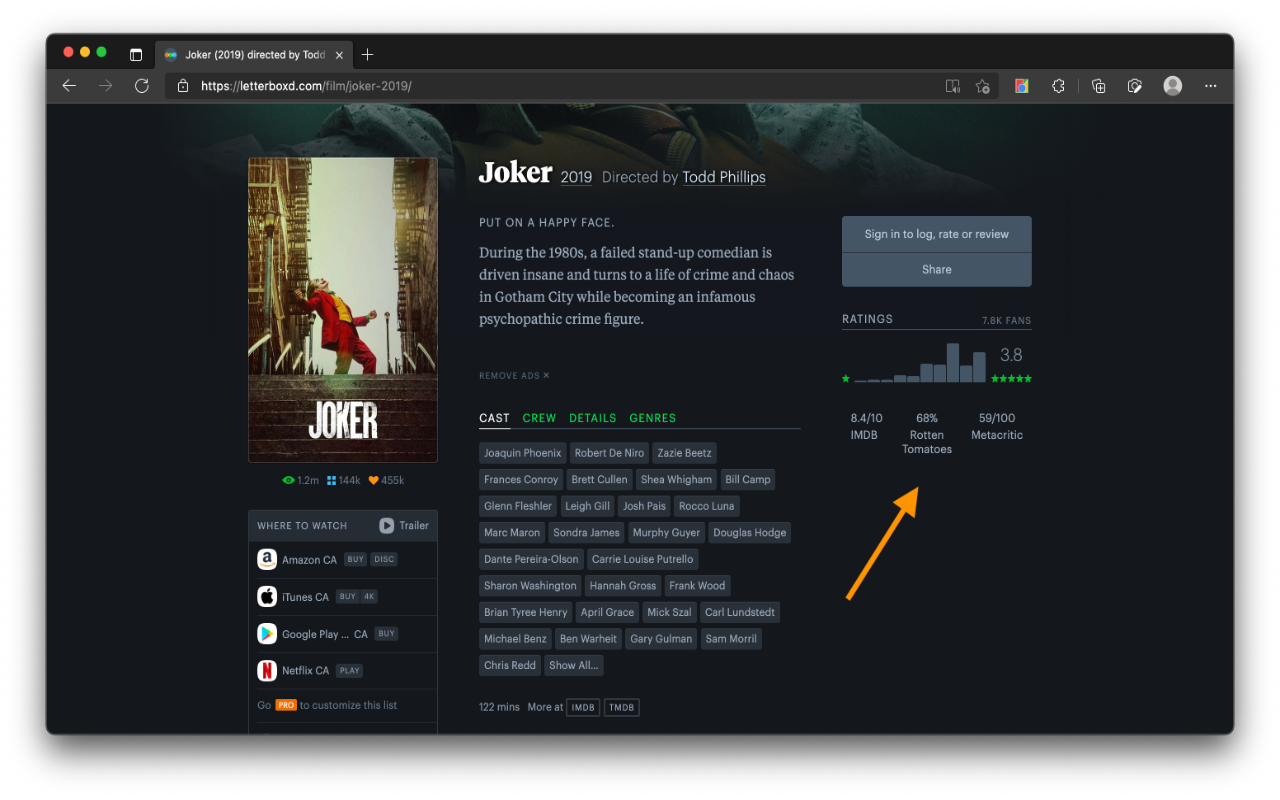Open Zazie Beetz cast page
Image resolution: width=1280 pixels, height=800 pixels.
(685, 453)
